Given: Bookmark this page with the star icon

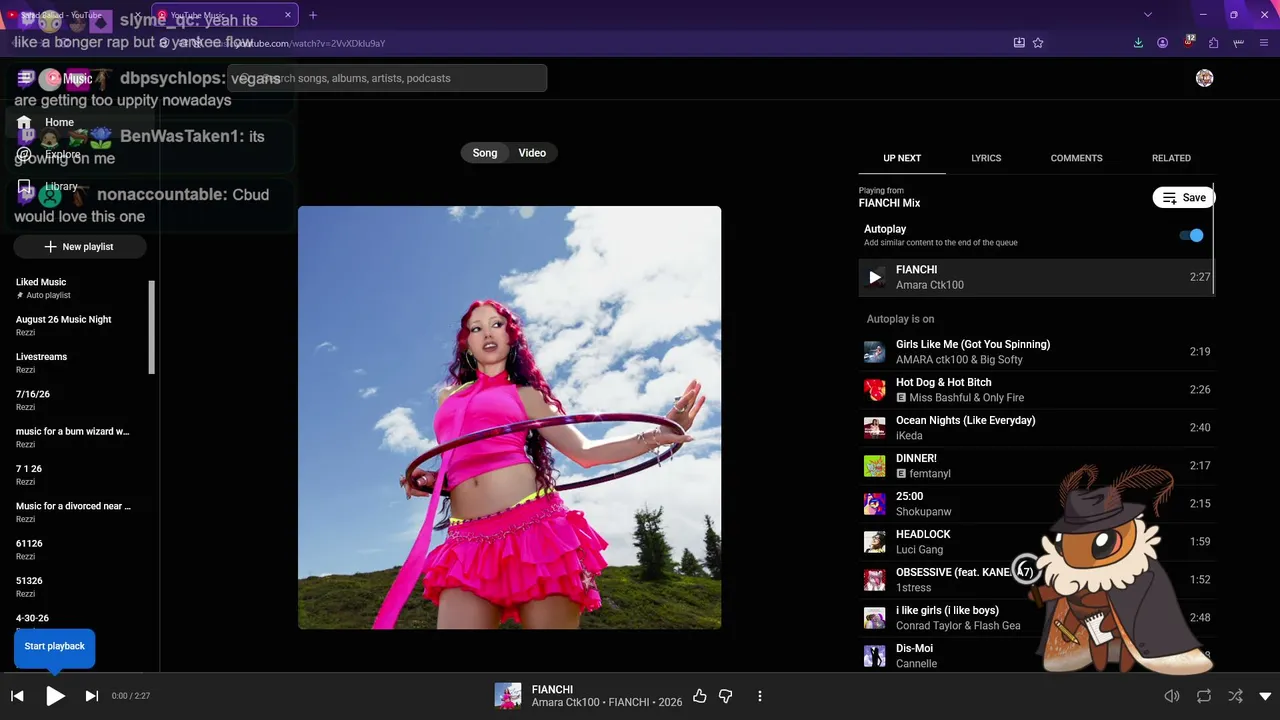Looking at the screenshot, I should [x=1038, y=43].
